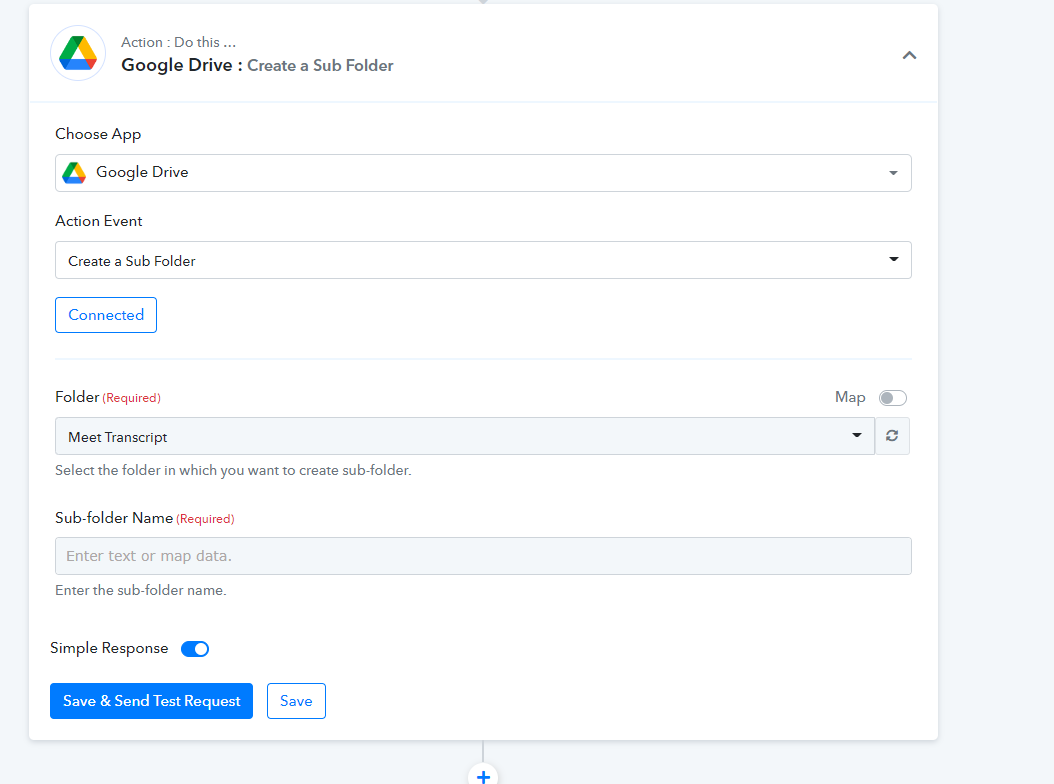Click the 'Create a Sub Folder' header title
The height and width of the screenshot is (784, 1054).
(320, 65)
